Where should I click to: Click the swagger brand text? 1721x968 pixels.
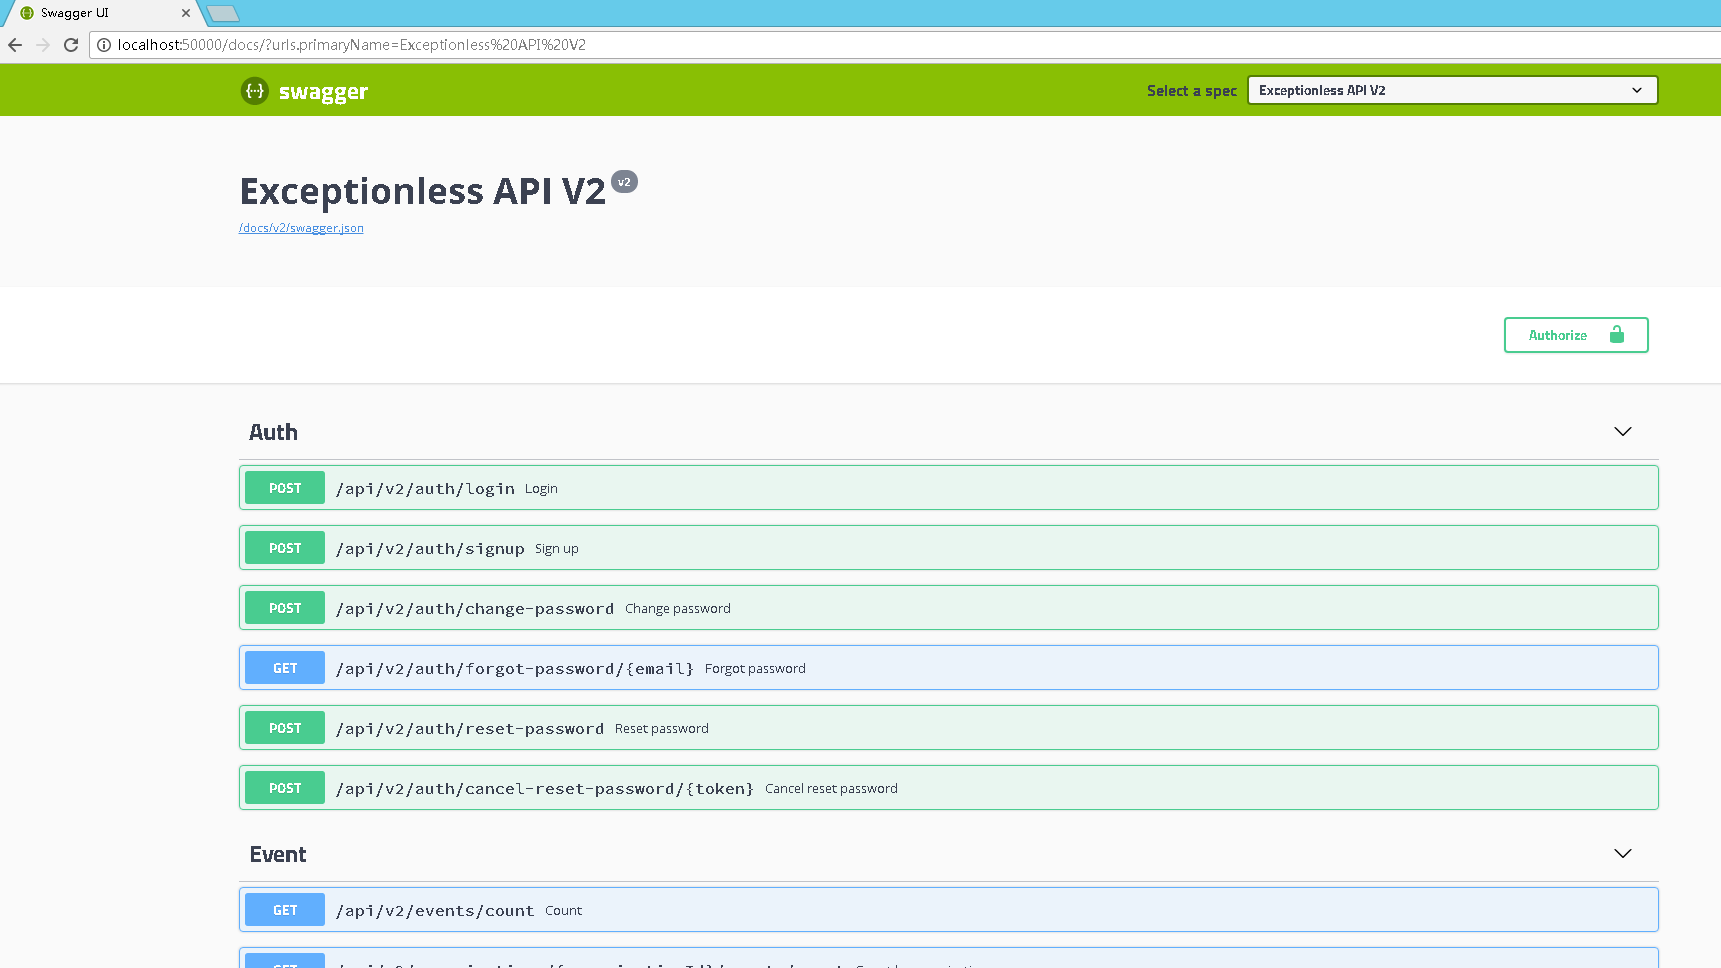tap(323, 92)
